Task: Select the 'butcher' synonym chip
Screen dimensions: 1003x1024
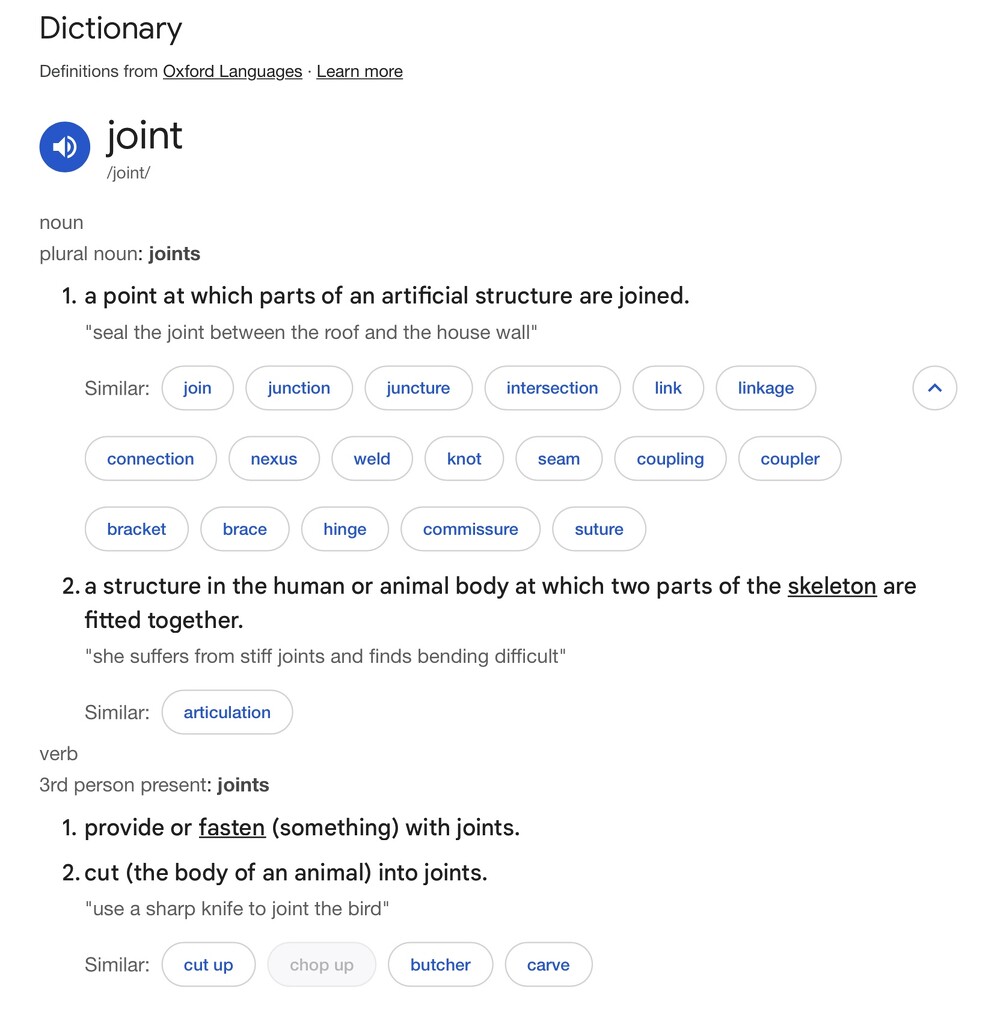Action: click(x=441, y=965)
